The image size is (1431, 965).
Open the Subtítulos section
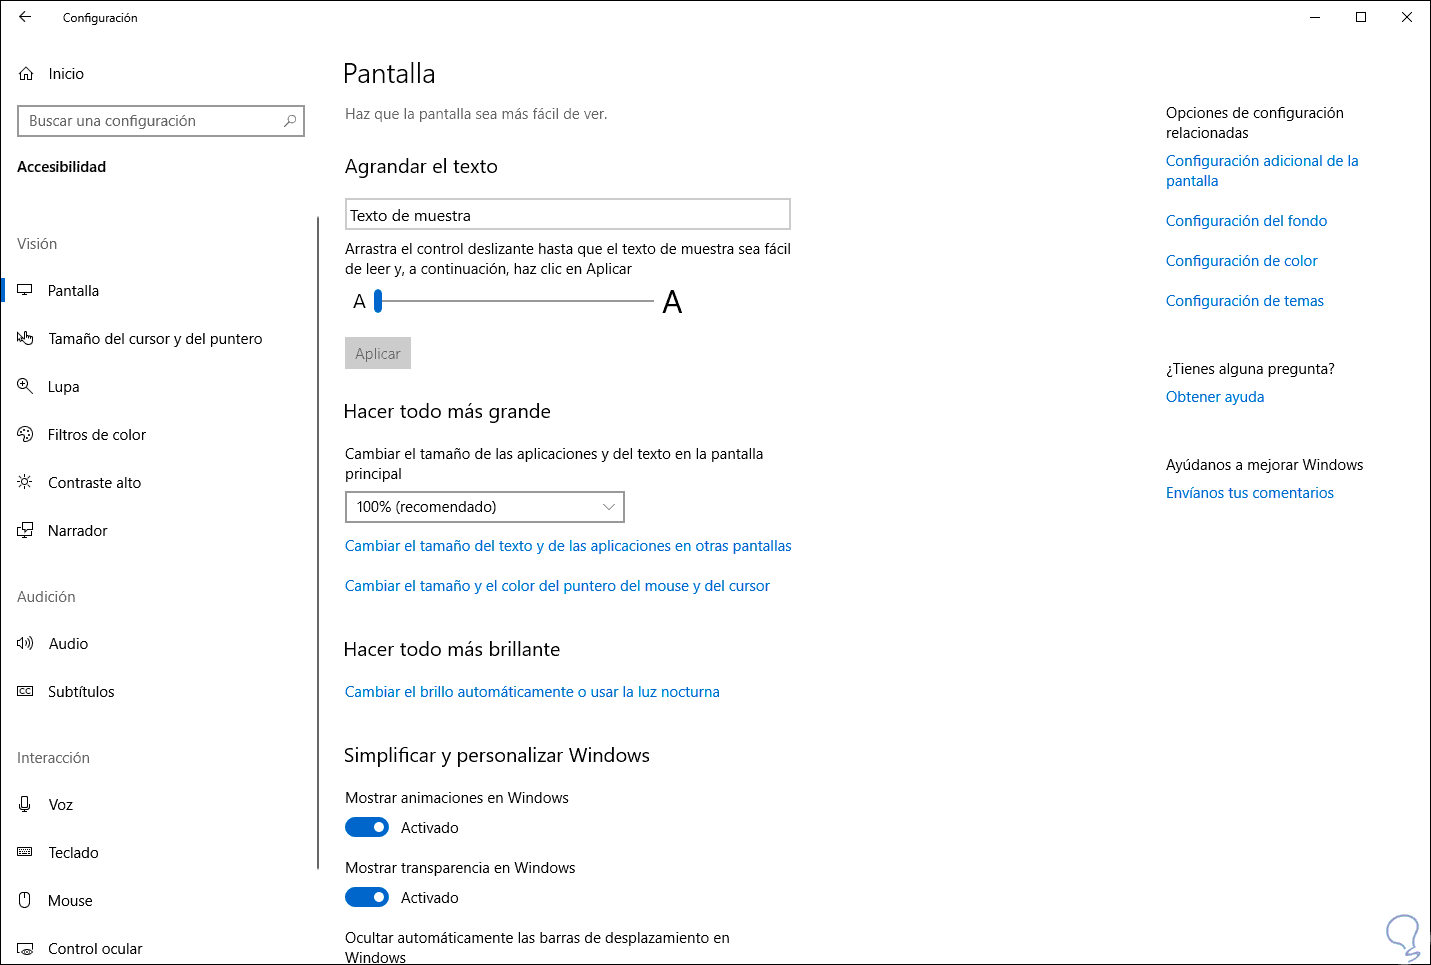point(81,692)
